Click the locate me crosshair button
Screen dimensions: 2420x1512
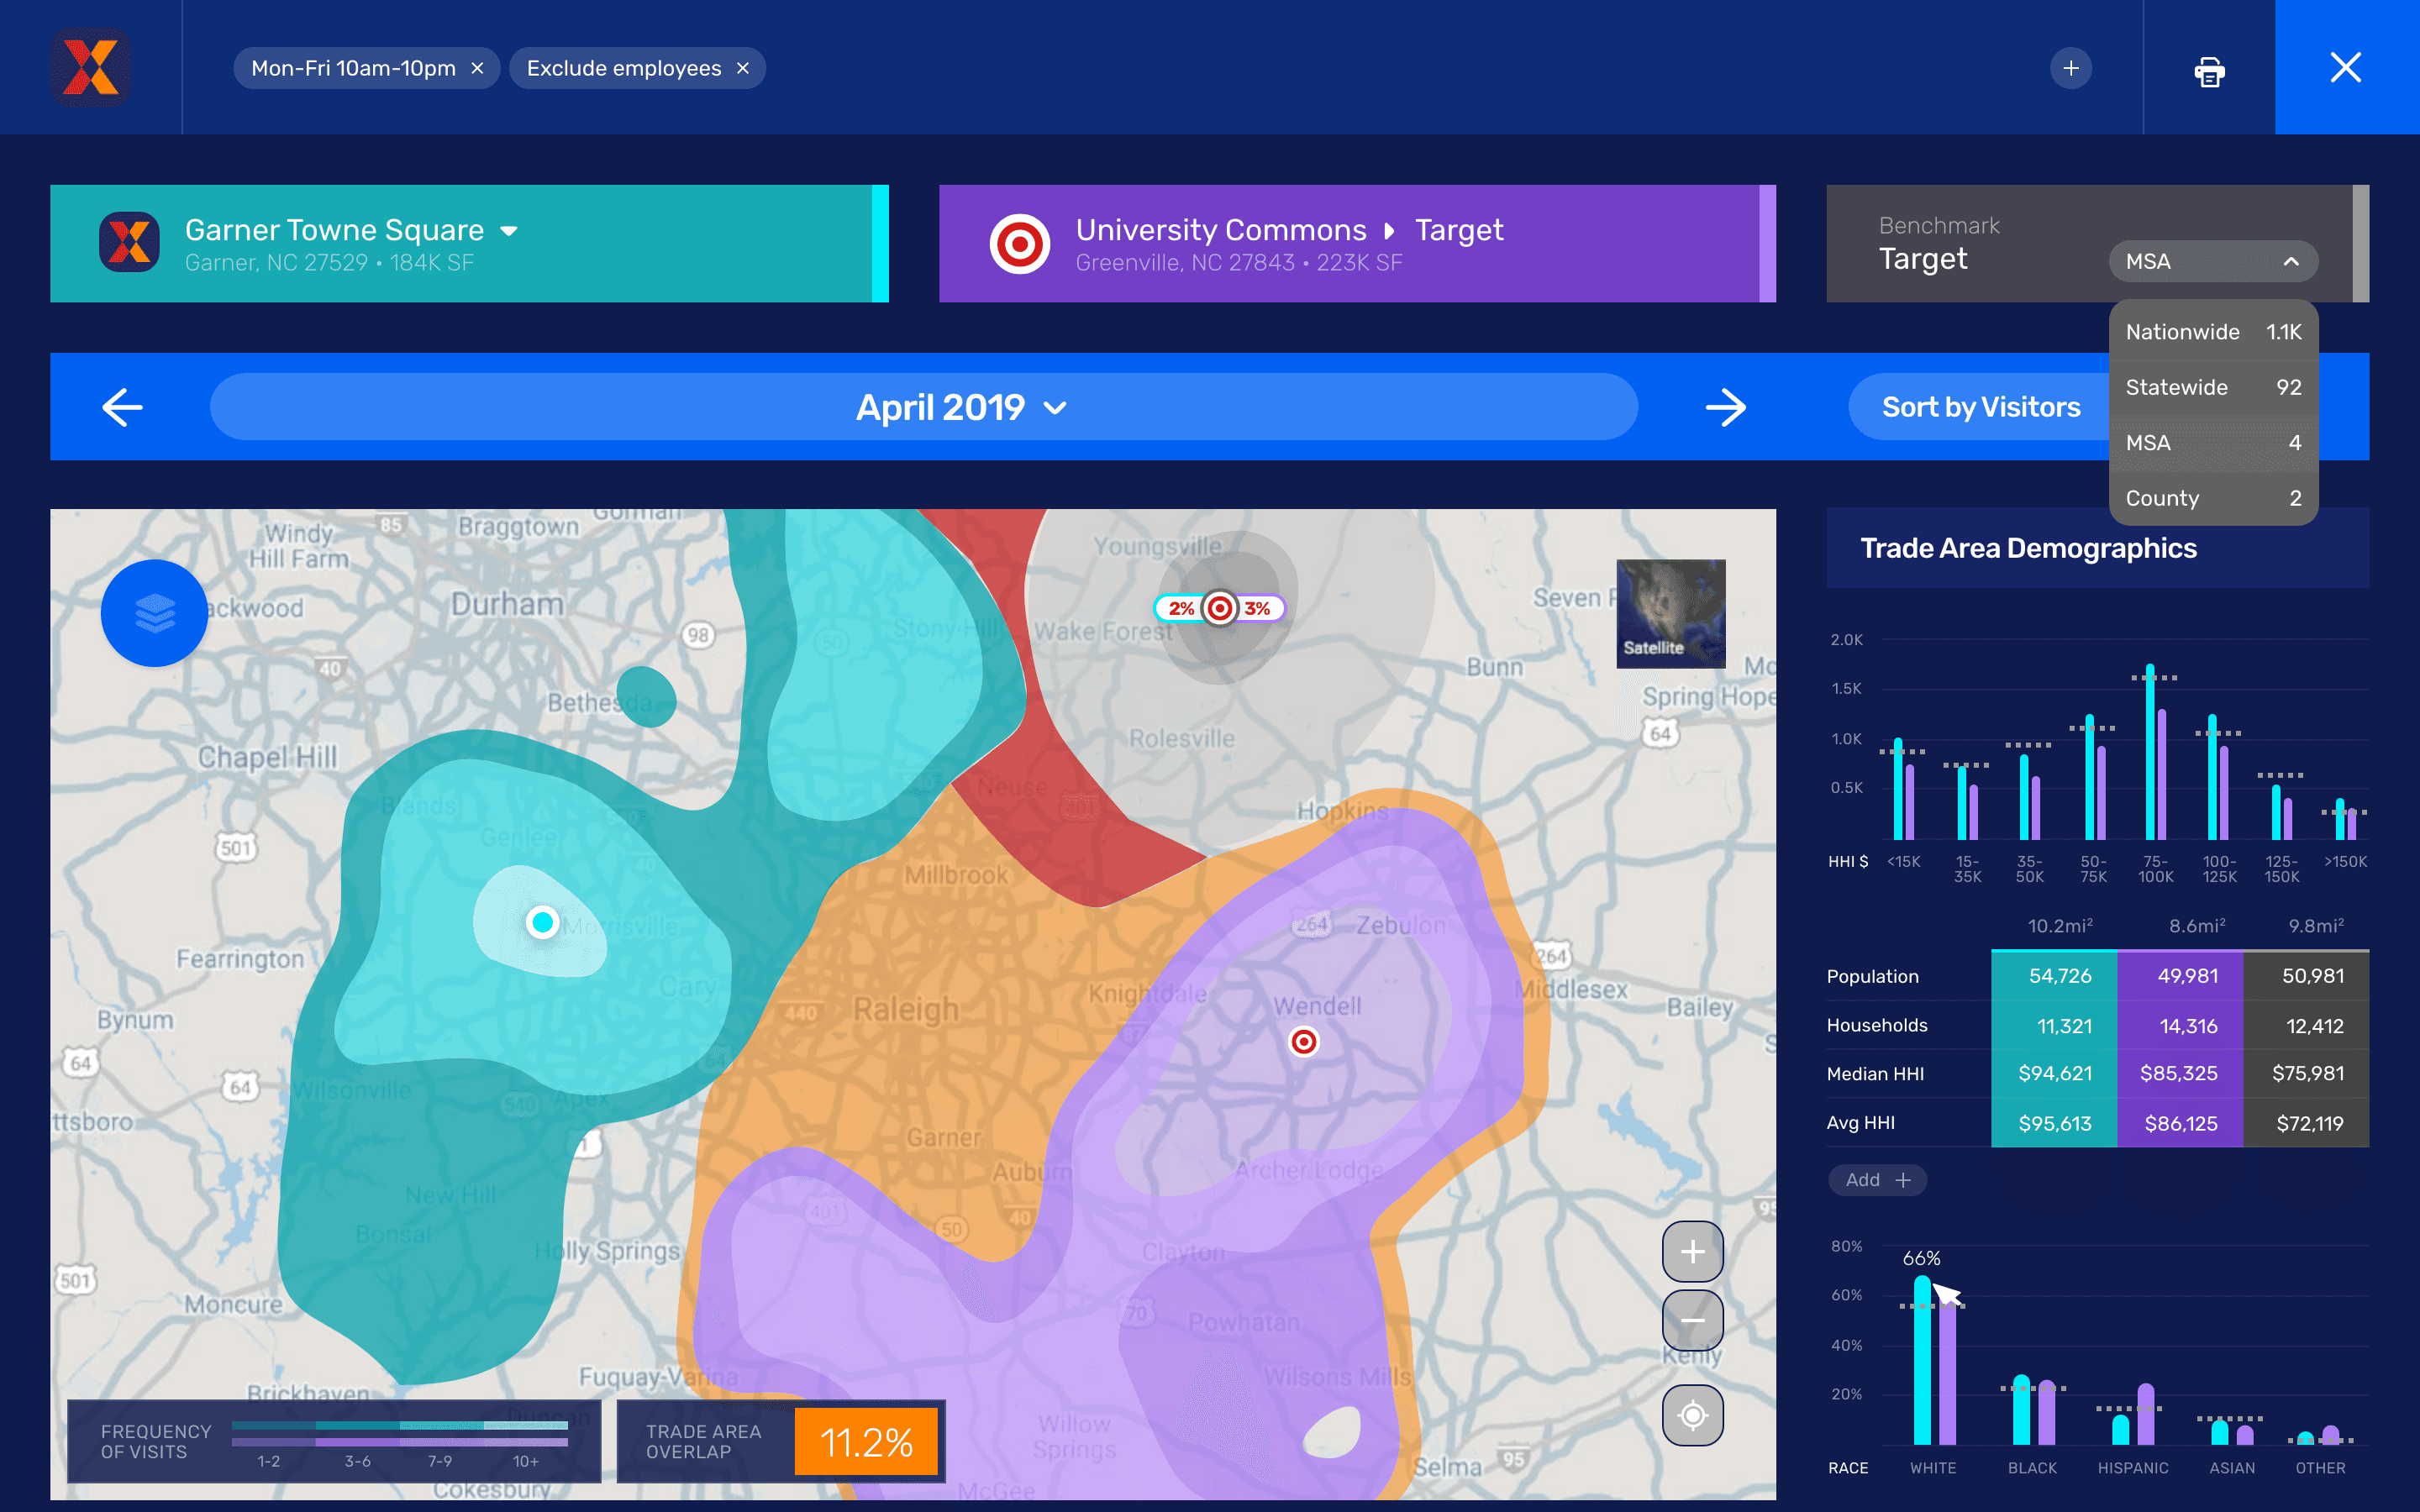1692,1415
